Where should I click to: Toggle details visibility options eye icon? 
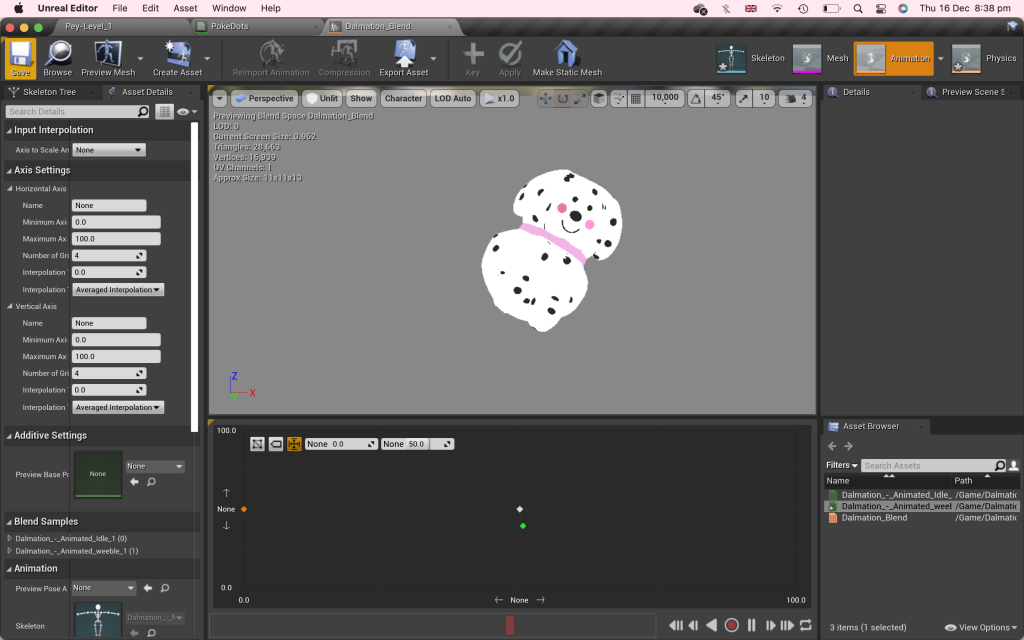click(184, 112)
